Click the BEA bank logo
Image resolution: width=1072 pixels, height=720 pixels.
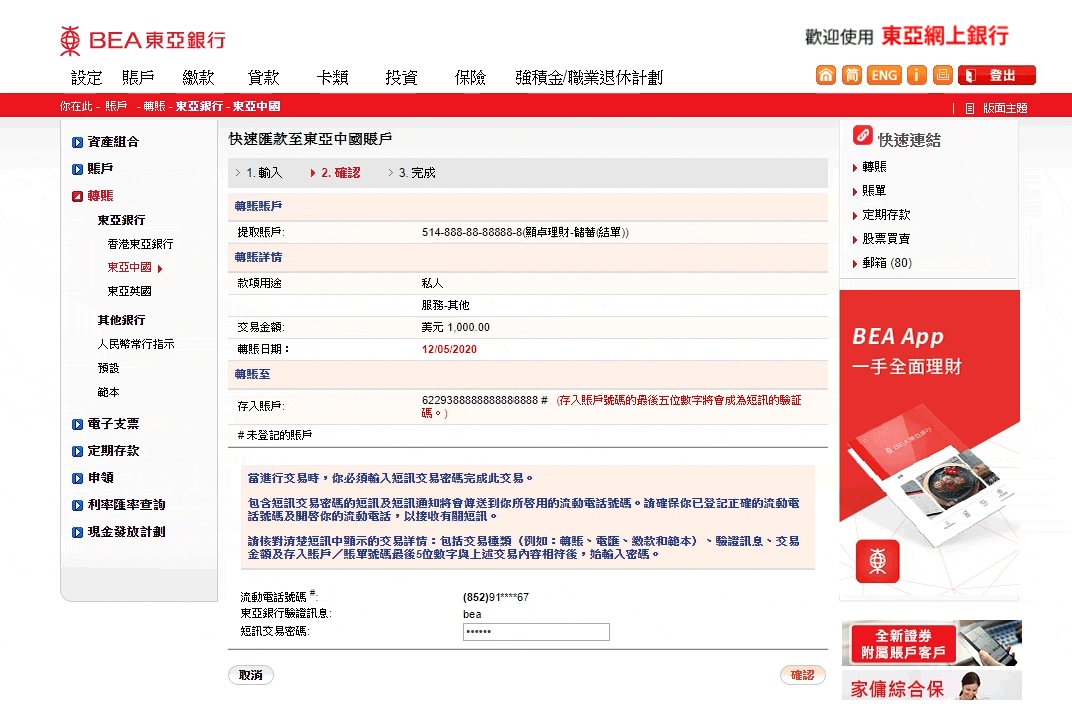coord(142,40)
